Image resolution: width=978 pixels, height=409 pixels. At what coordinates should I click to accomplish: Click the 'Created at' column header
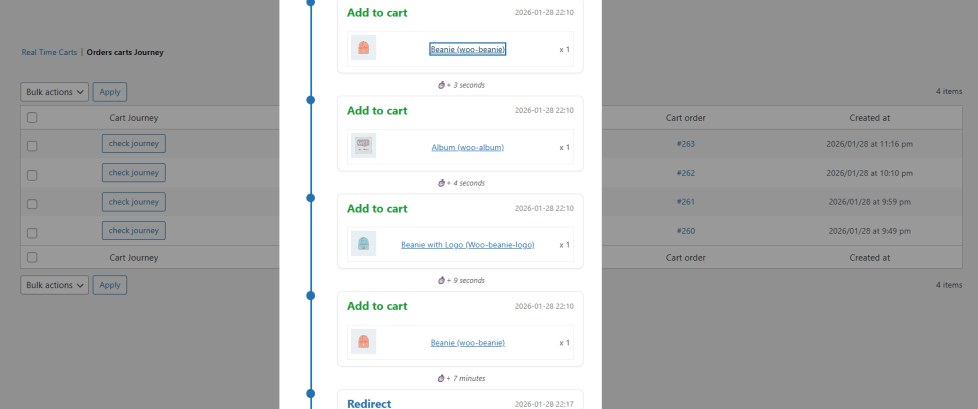click(x=869, y=118)
